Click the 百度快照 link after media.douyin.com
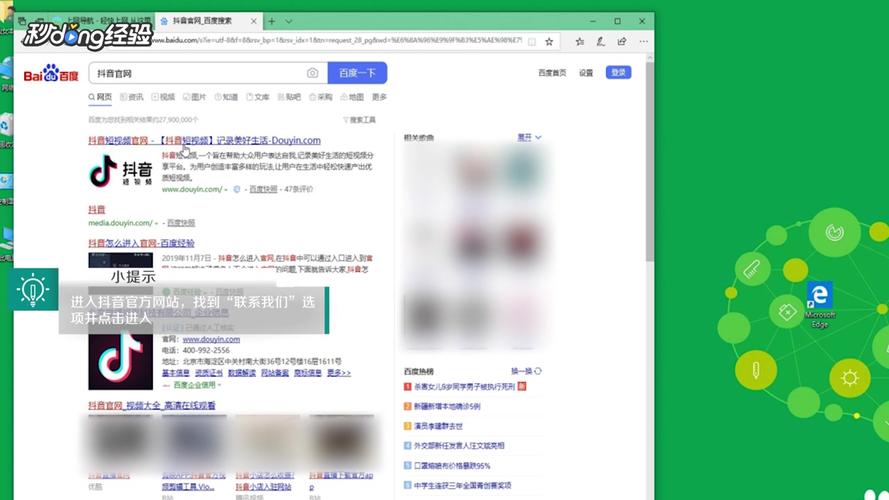The height and width of the screenshot is (500, 889). (181, 223)
